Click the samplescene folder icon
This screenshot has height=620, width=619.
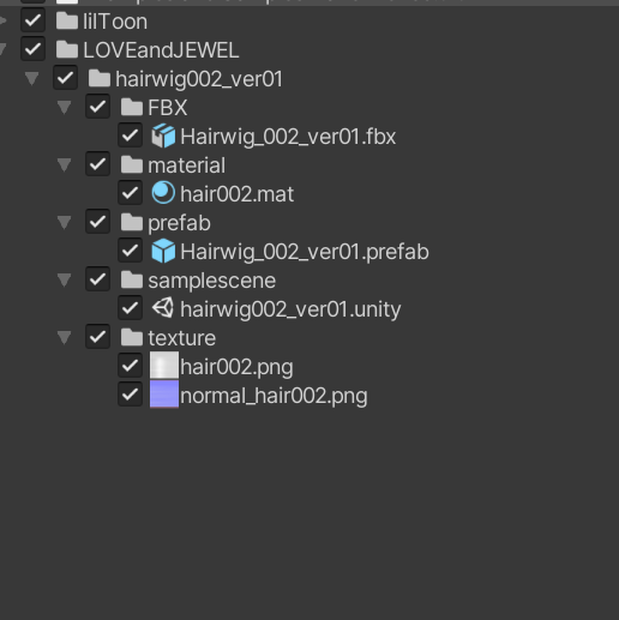132,280
